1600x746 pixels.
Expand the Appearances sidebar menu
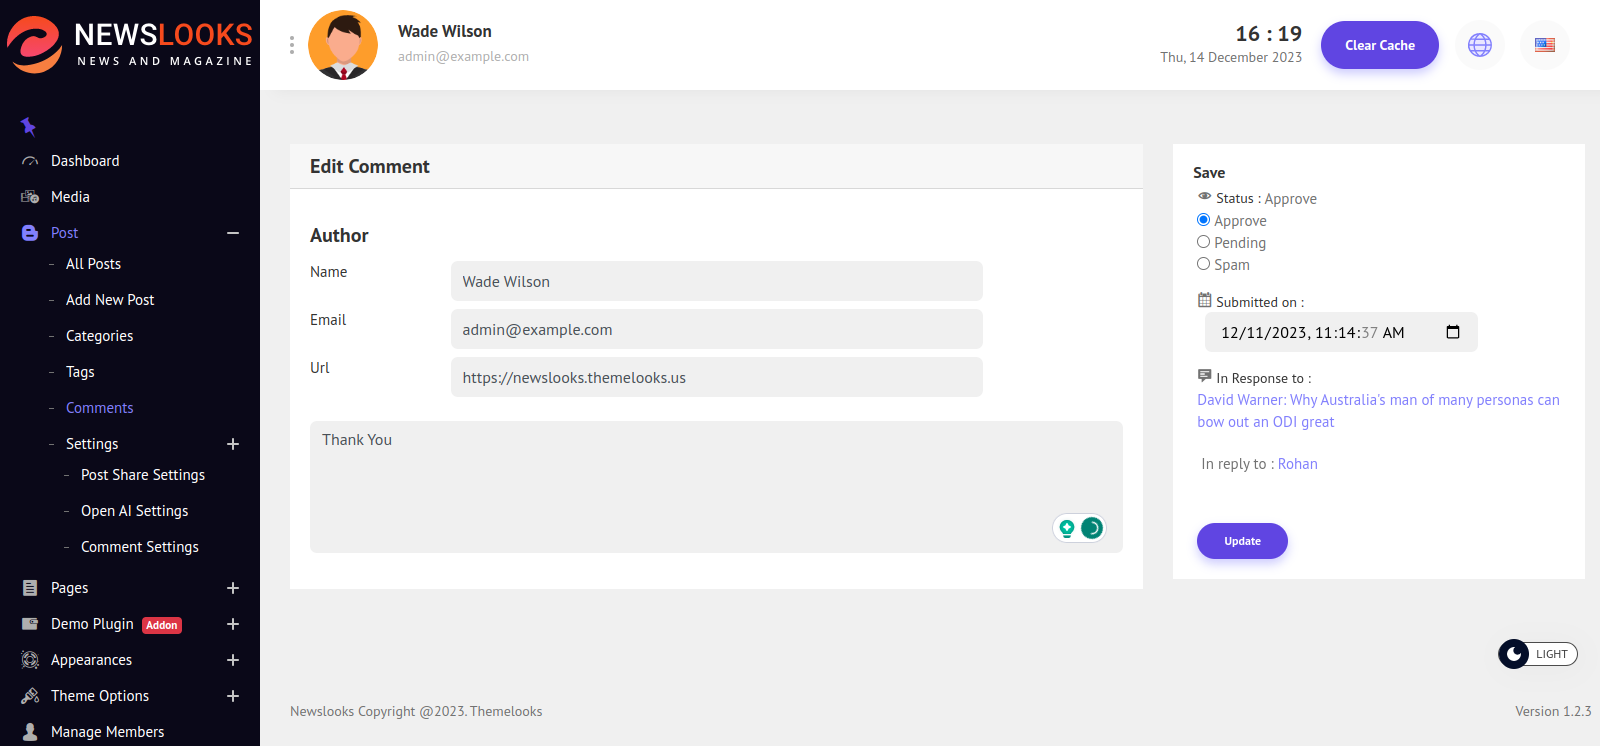pyautogui.click(x=233, y=660)
